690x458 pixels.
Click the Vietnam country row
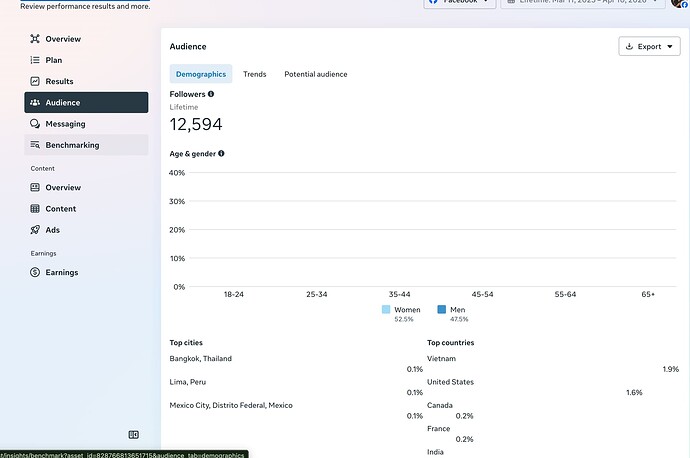(x=553, y=364)
